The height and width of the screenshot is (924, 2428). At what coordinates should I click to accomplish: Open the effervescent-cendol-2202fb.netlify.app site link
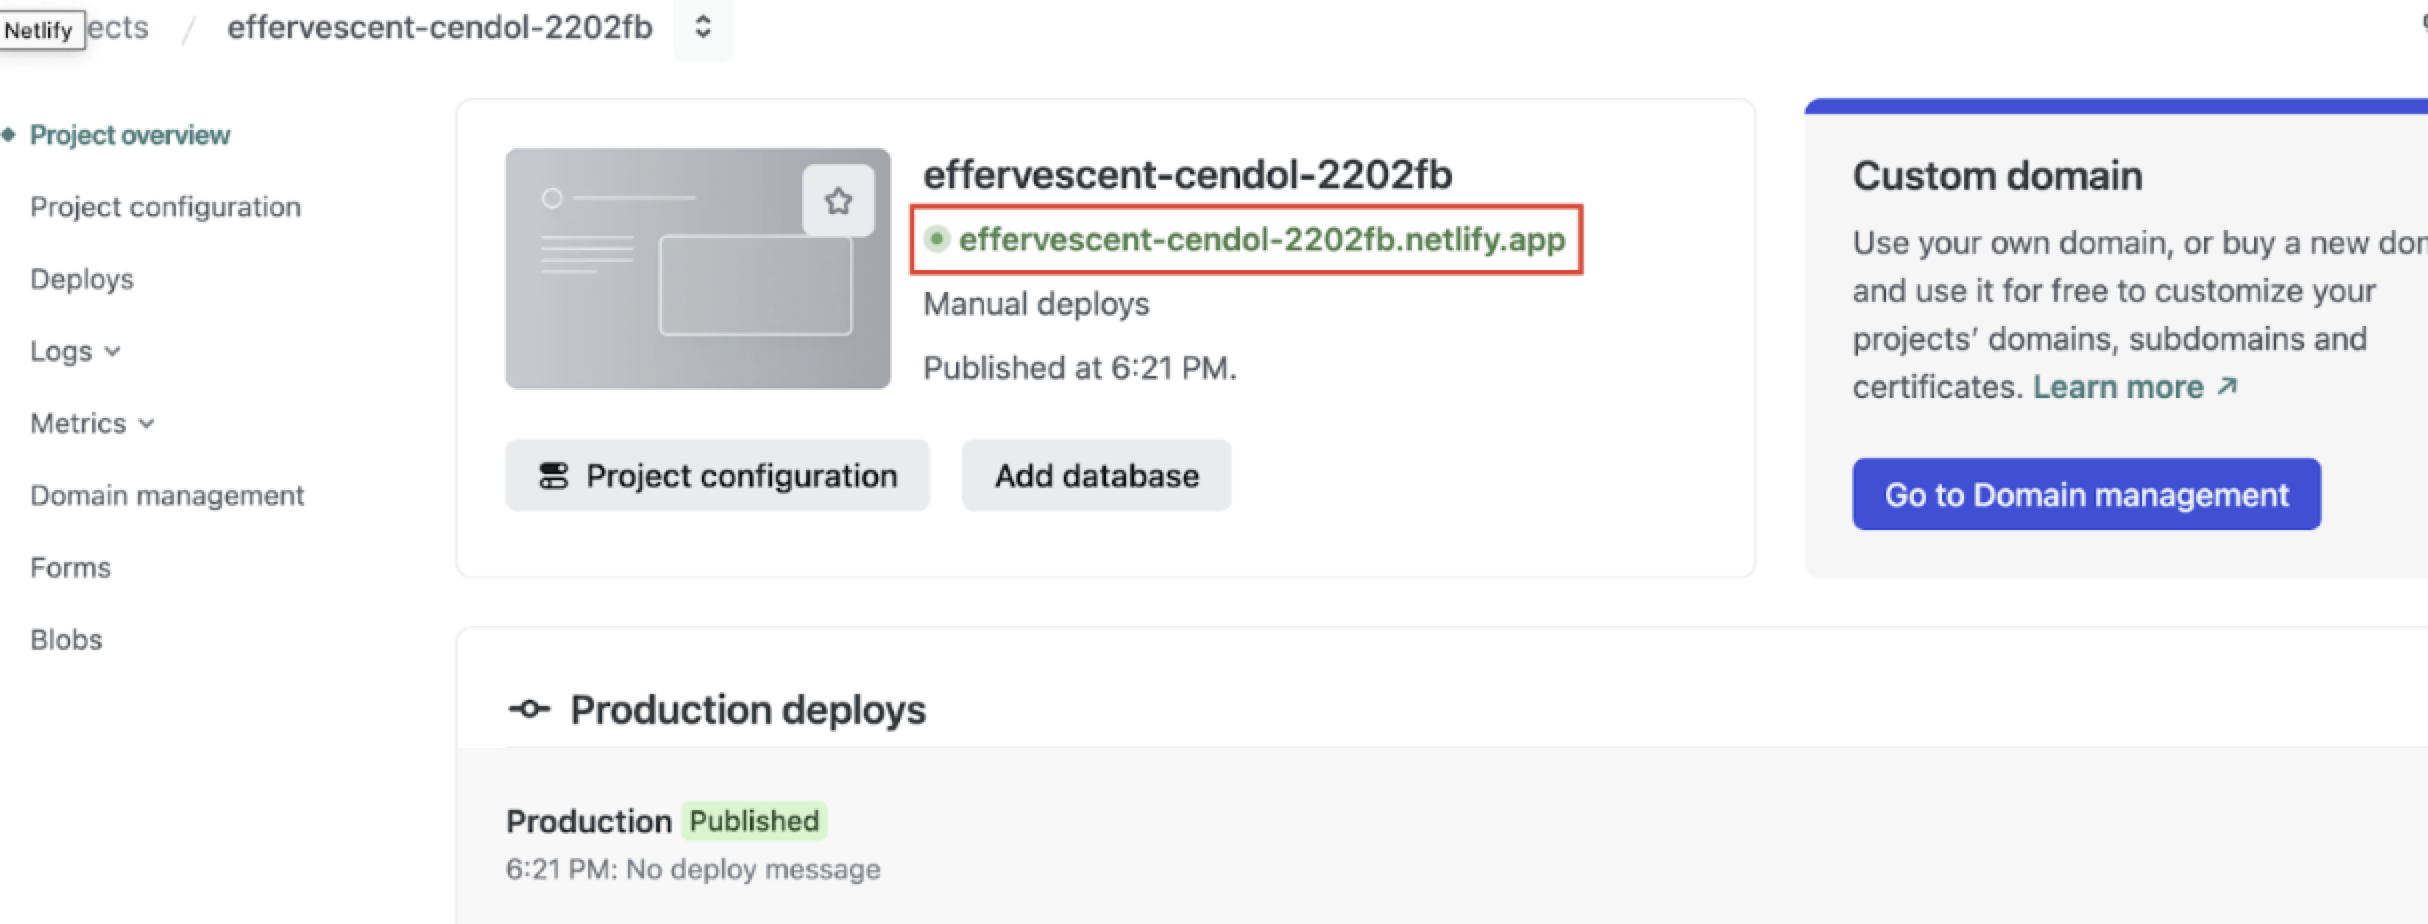(x=1261, y=239)
